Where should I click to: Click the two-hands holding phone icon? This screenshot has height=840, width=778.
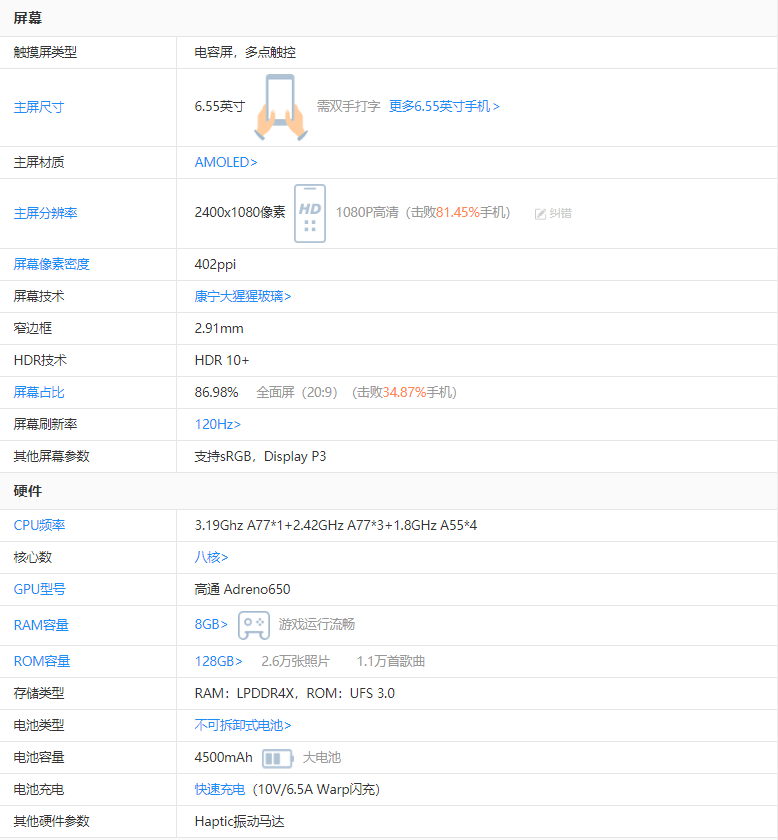(x=281, y=107)
